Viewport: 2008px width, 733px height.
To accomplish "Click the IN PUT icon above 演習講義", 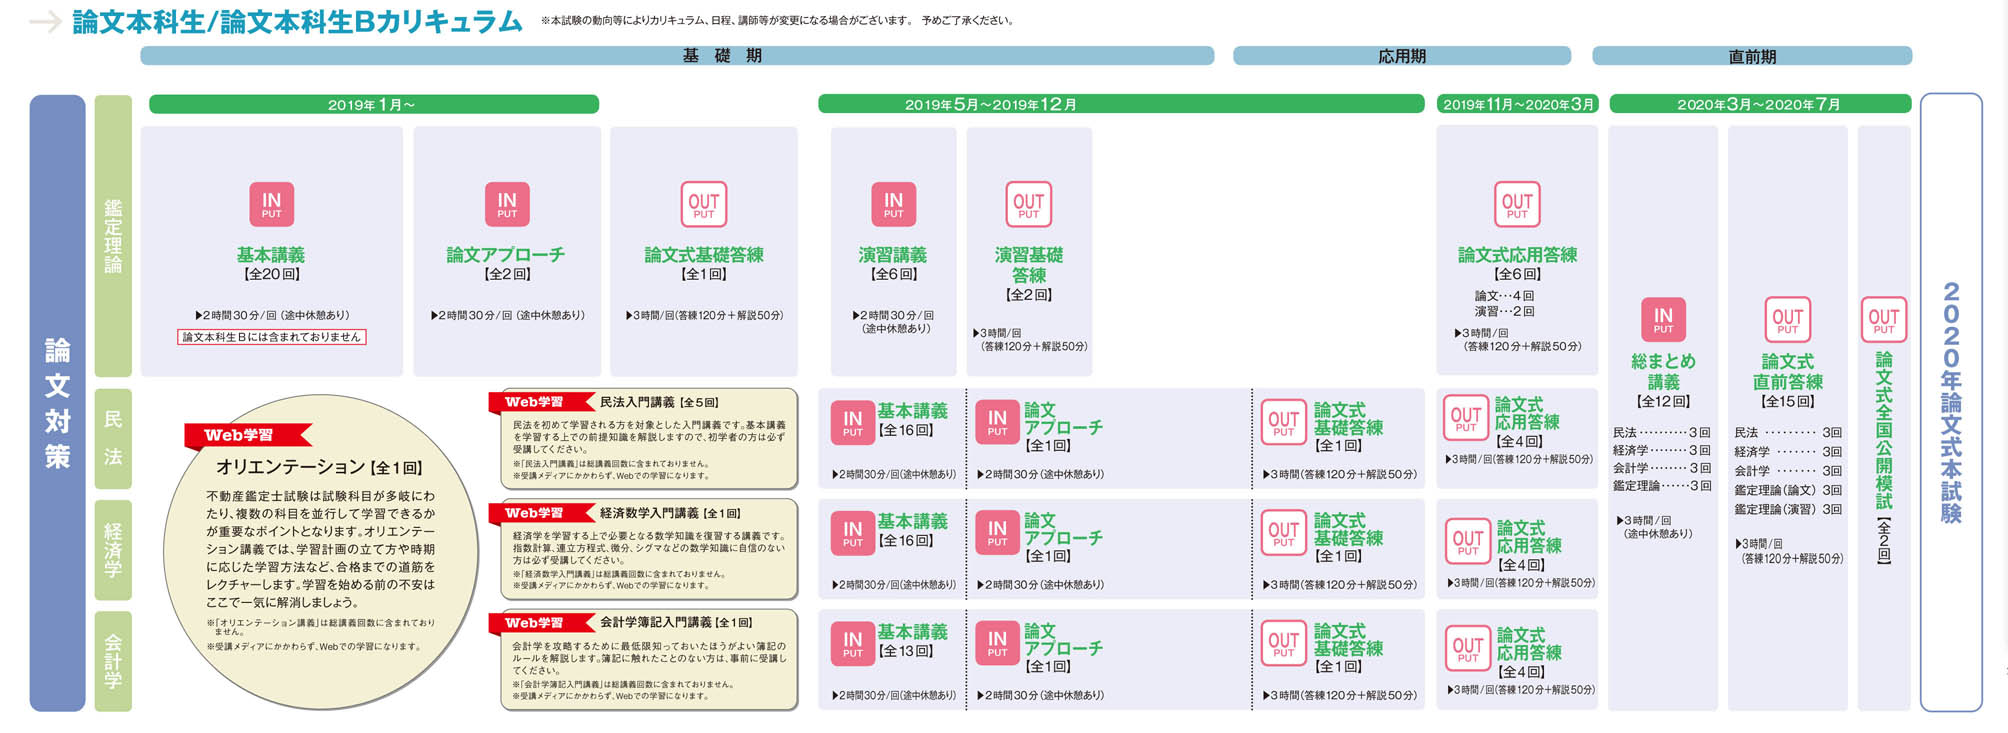I will tap(893, 204).
